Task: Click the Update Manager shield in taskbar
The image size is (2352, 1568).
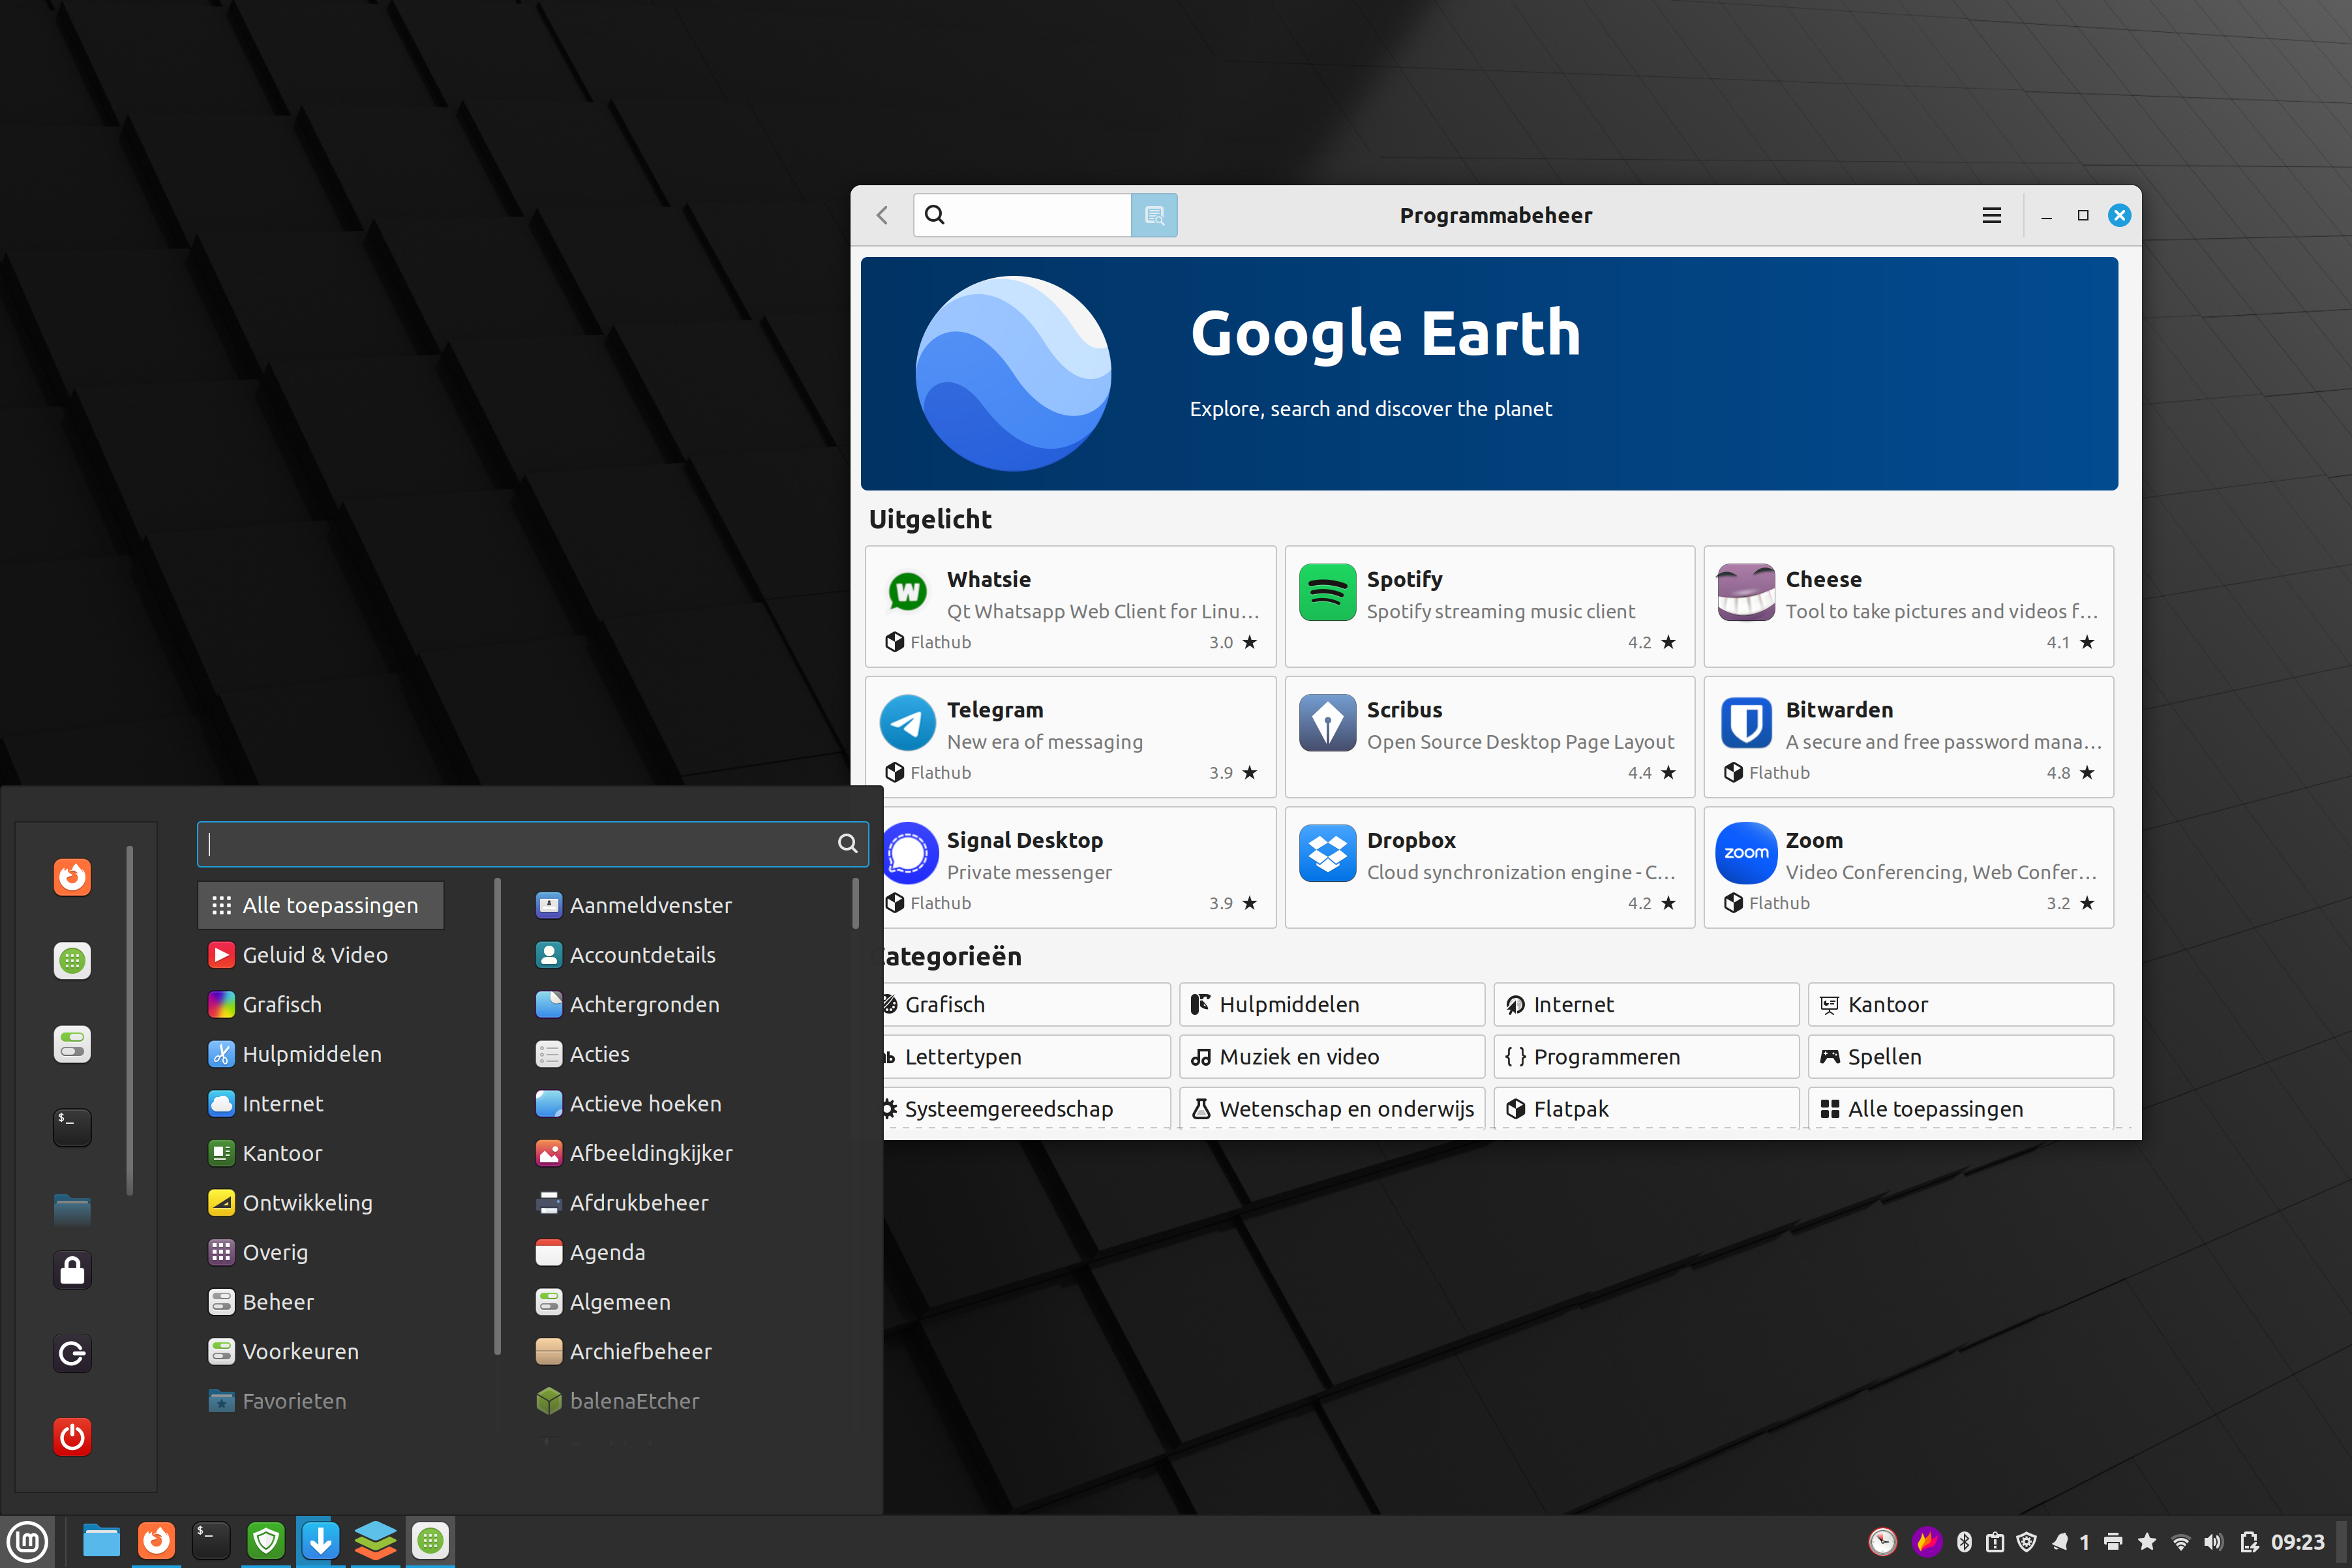Action: point(266,1541)
